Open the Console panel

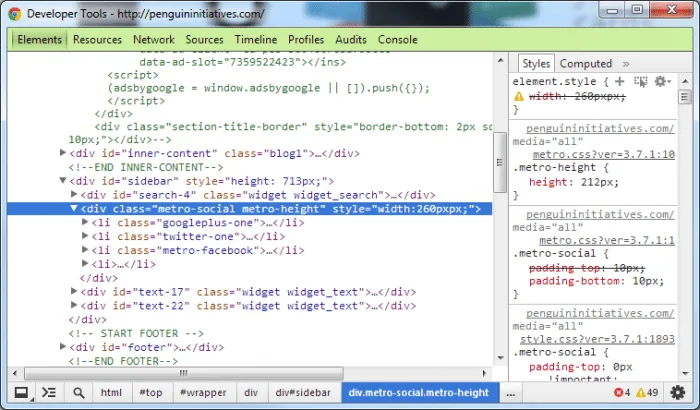pos(398,39)
